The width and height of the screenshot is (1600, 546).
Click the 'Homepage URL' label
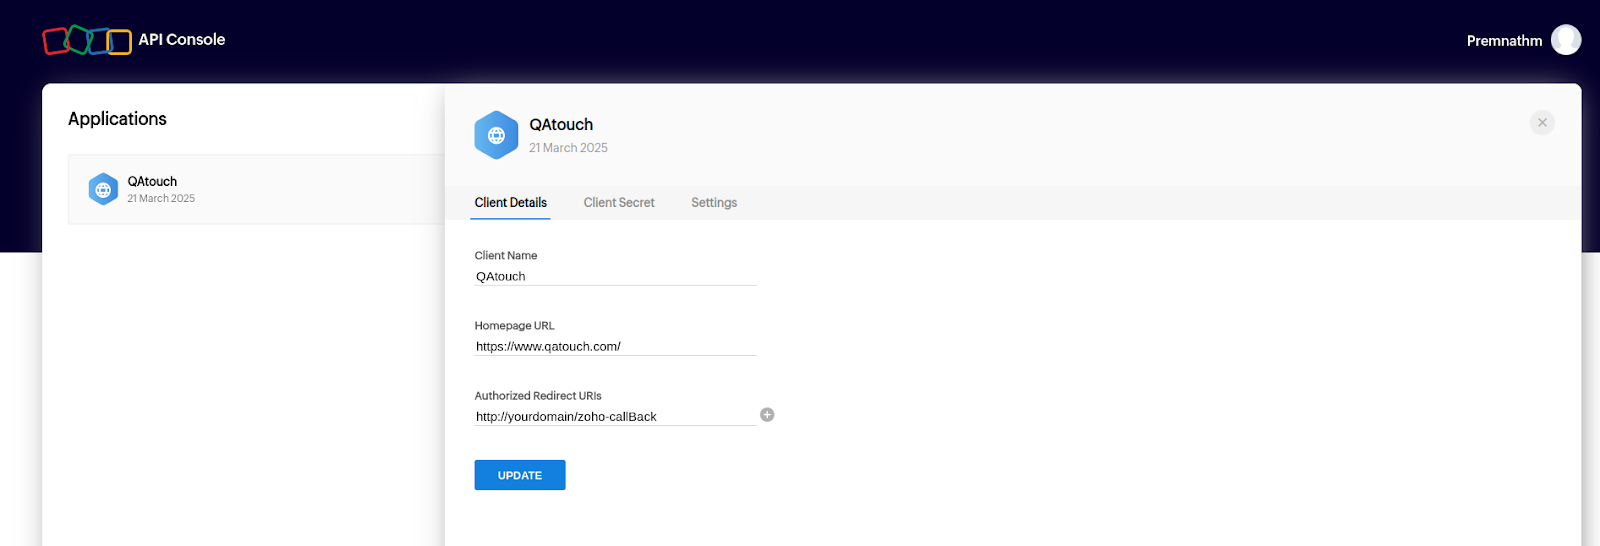tap(514, 326)
